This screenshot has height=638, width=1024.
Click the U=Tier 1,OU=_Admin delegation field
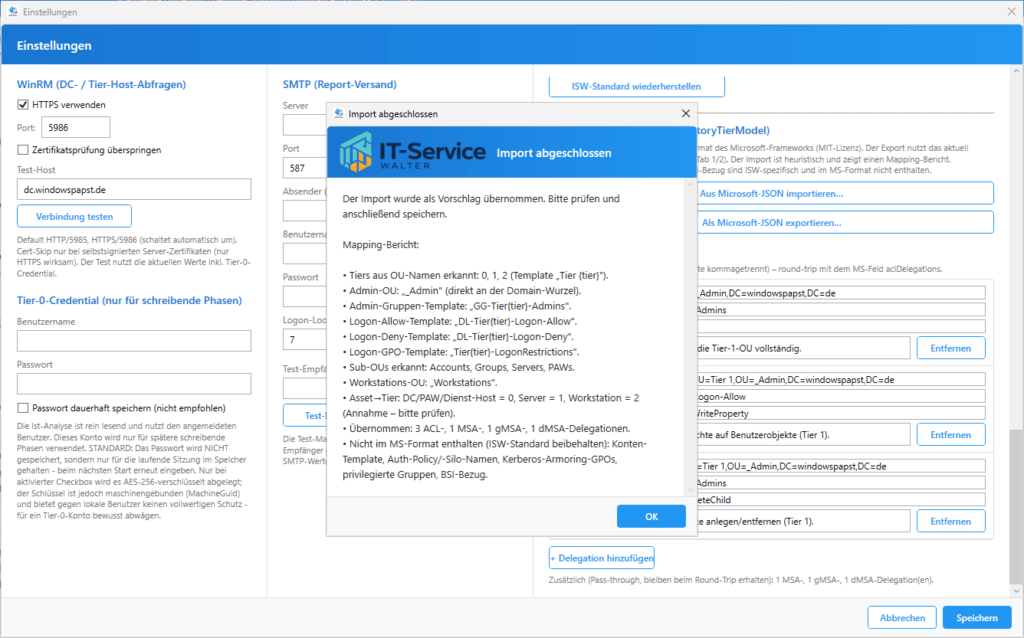(x=840, y=379)
